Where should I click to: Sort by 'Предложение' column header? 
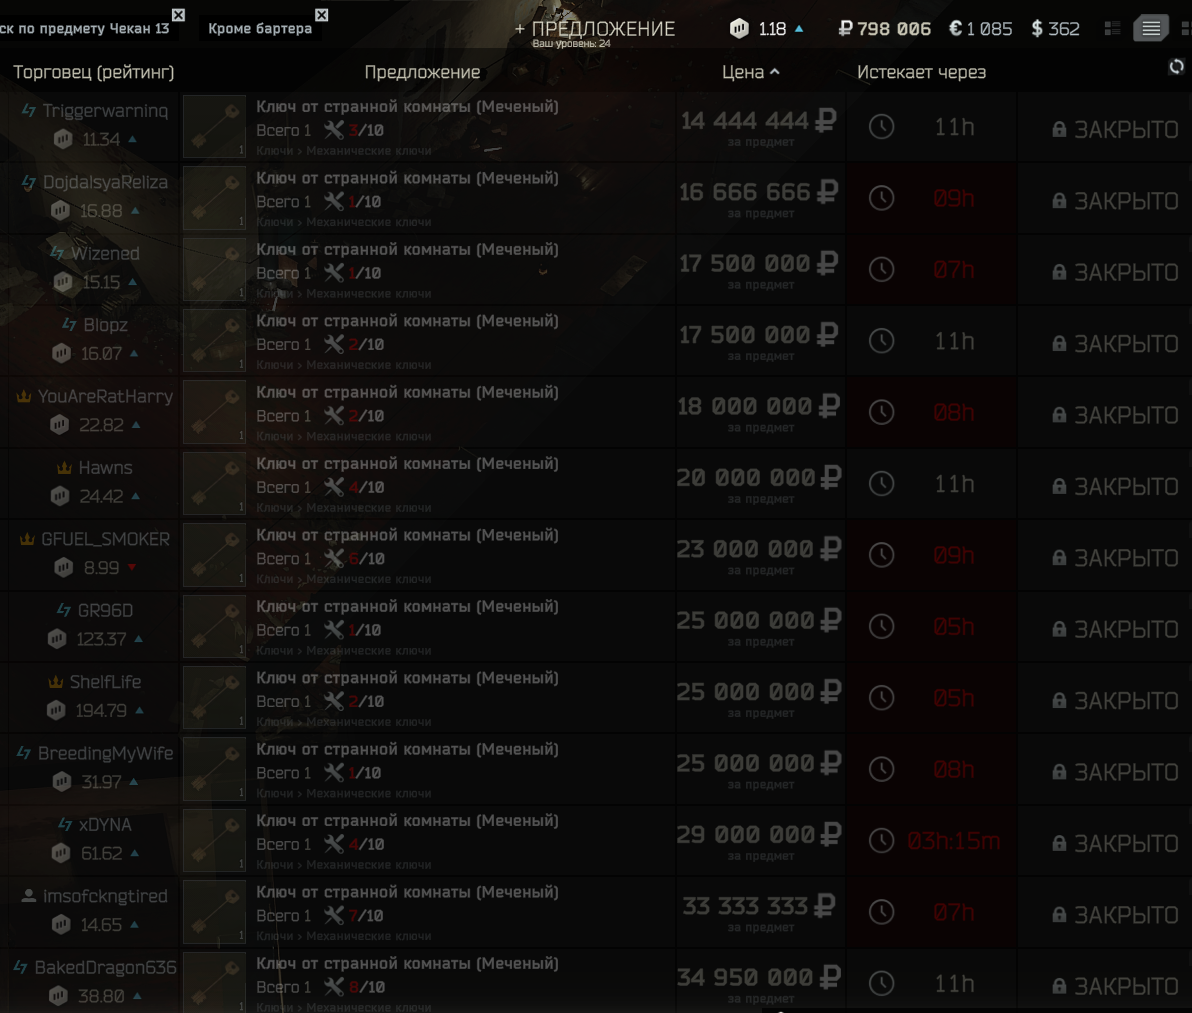(x=422, y=72)
